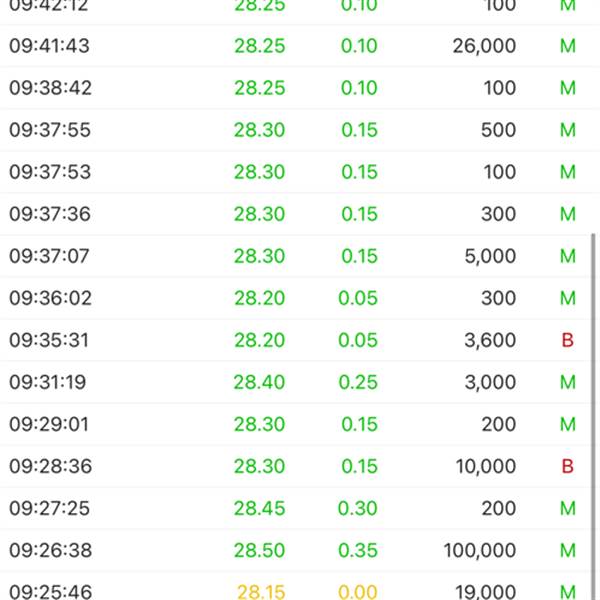Screen dimensions: 600x600
Task: Click the red B marker at 09:28:36
Action: (x=568, y=466)
